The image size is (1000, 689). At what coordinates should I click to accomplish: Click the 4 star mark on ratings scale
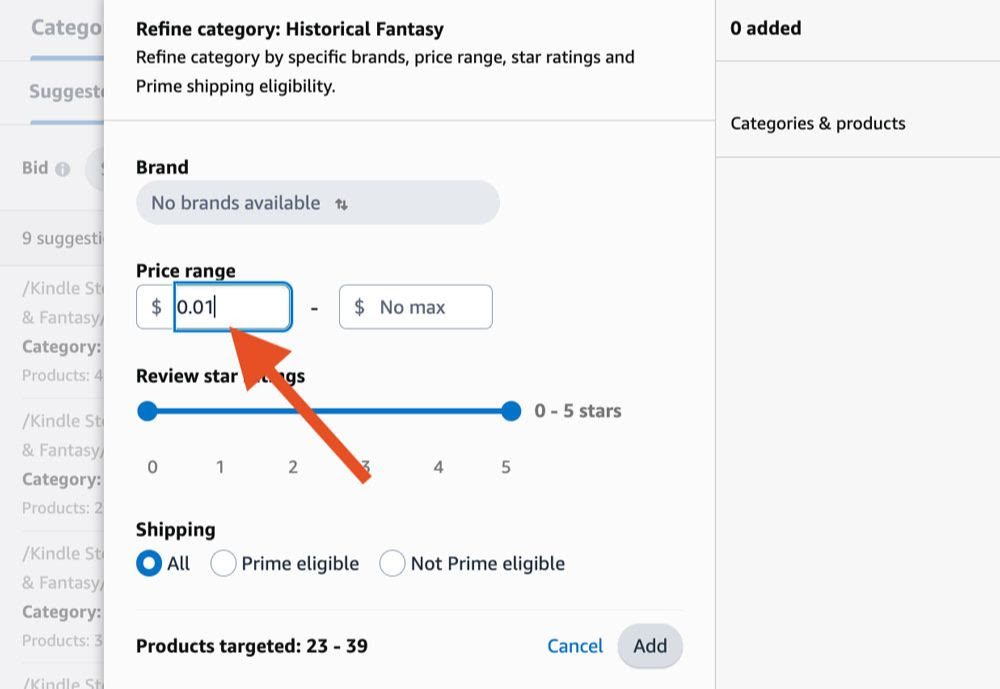pyautogui.click(x=438, y=467)
